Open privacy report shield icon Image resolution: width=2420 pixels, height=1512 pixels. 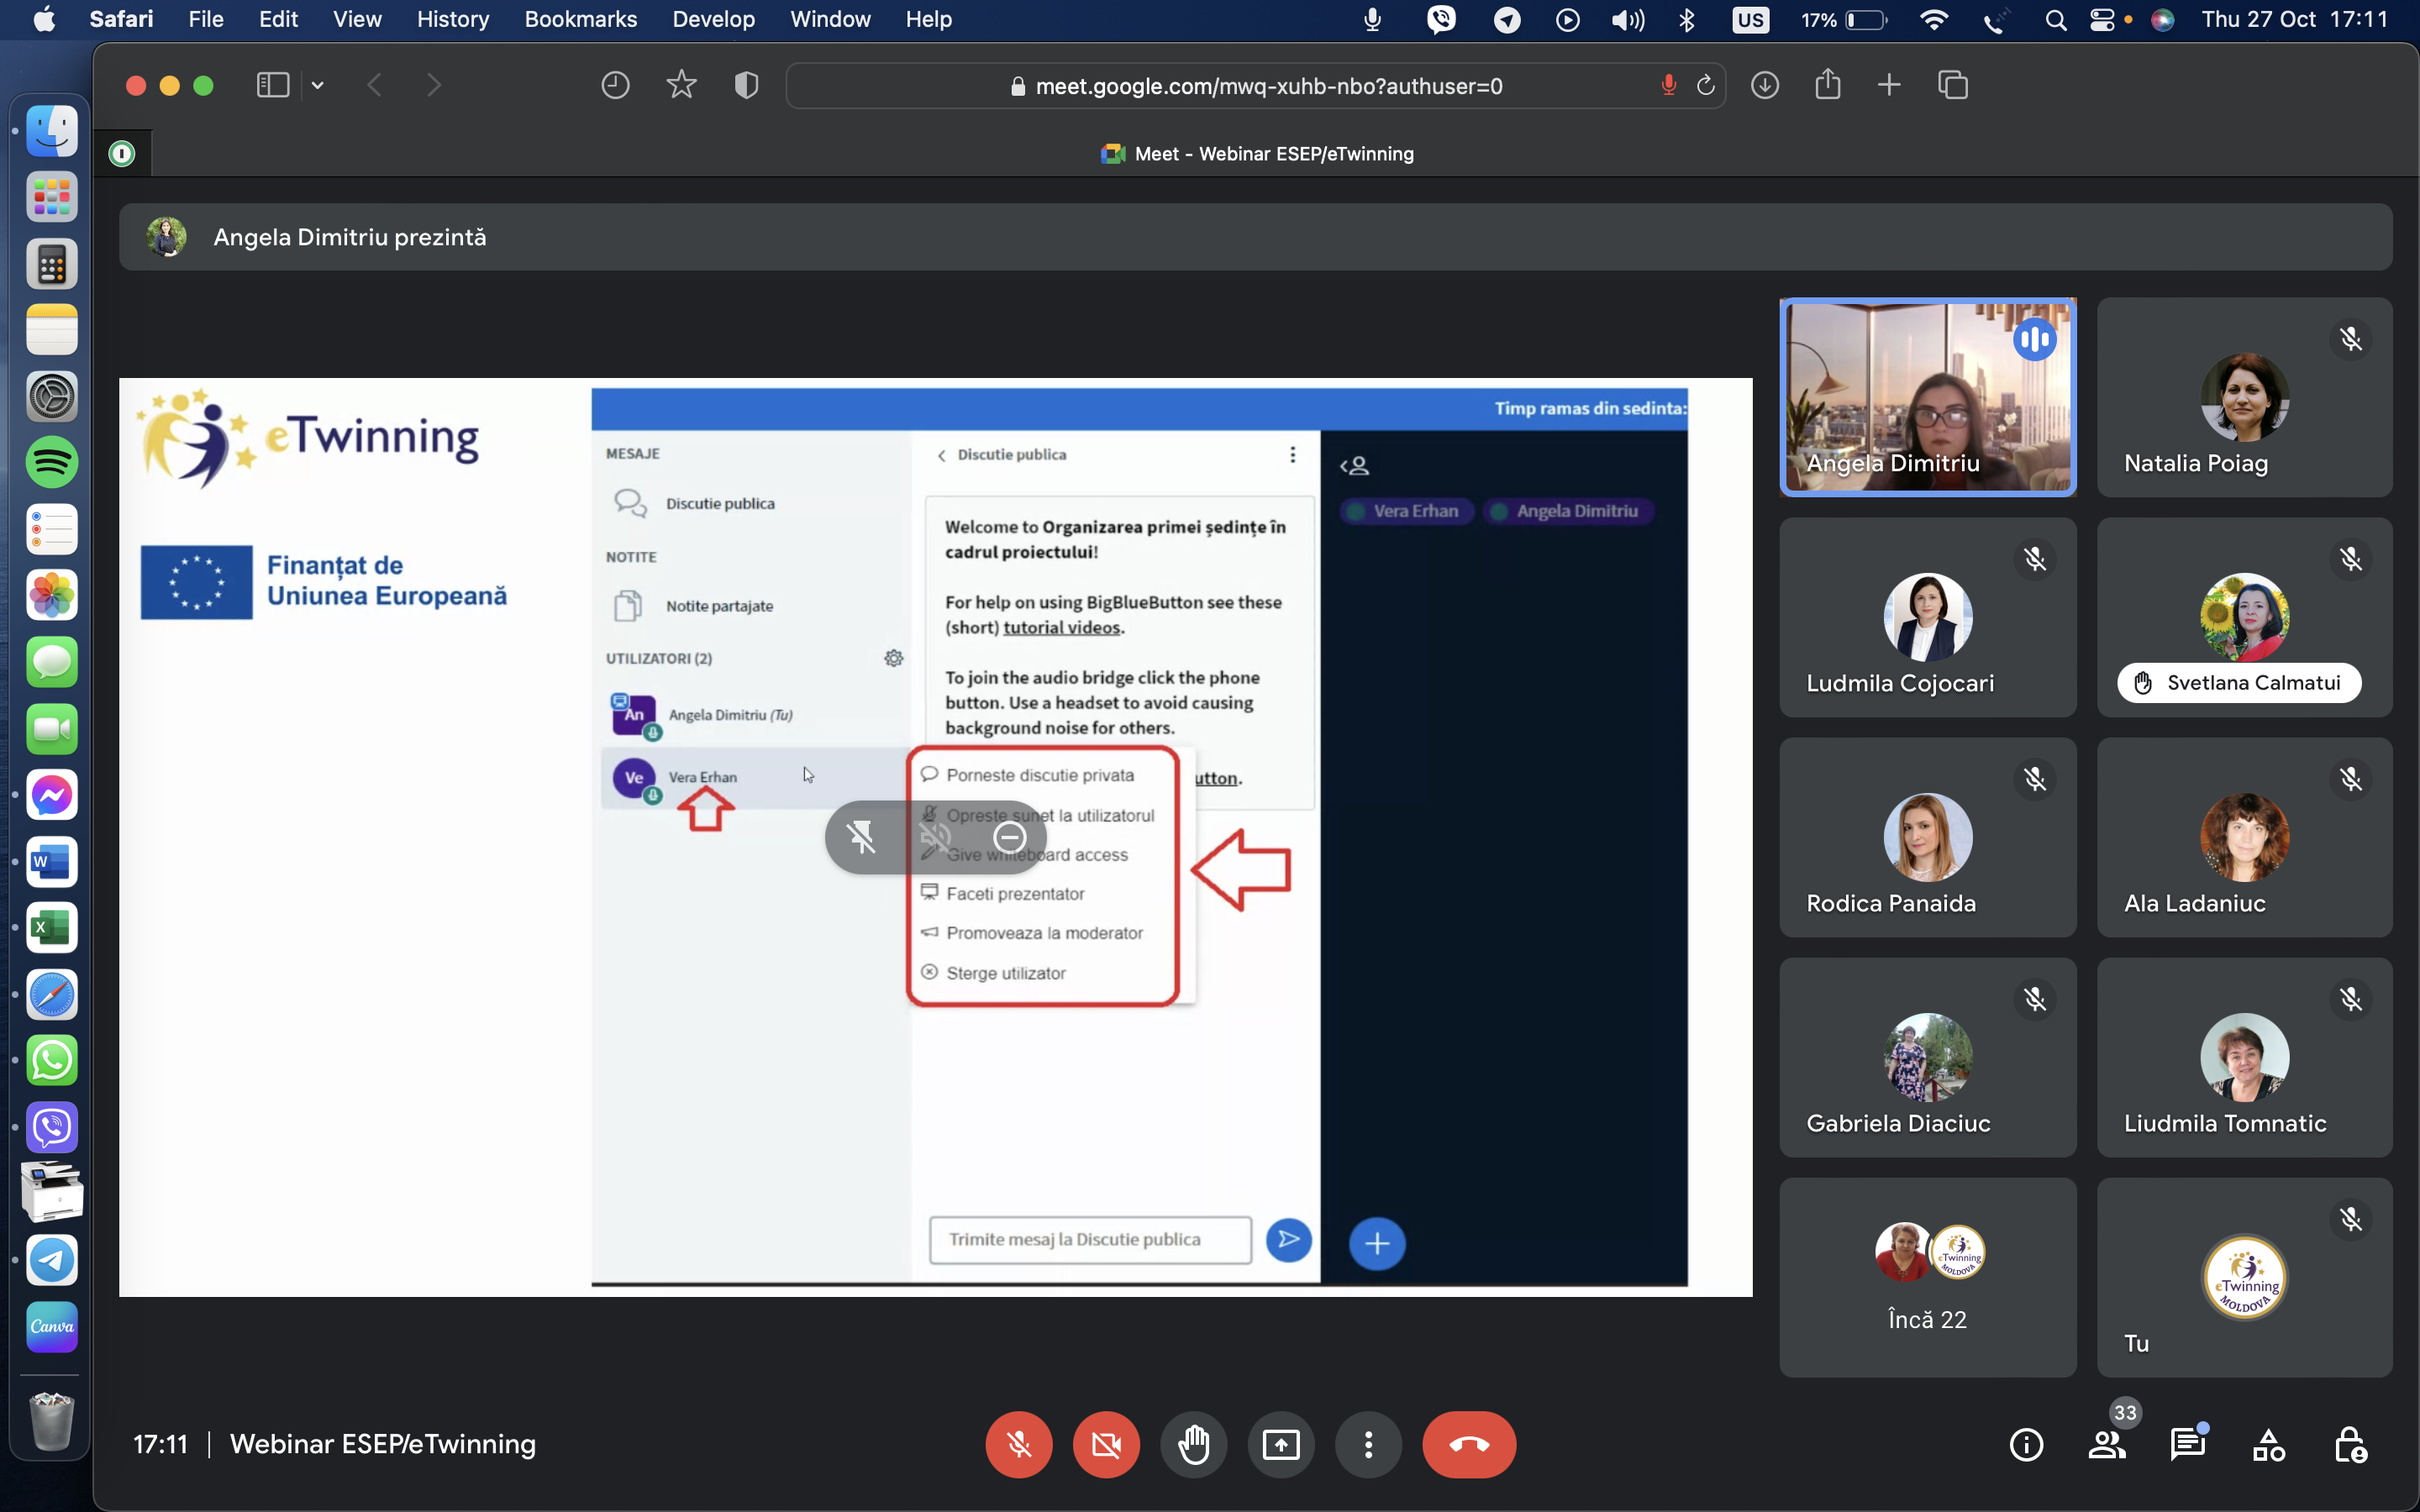coord(746,86)
